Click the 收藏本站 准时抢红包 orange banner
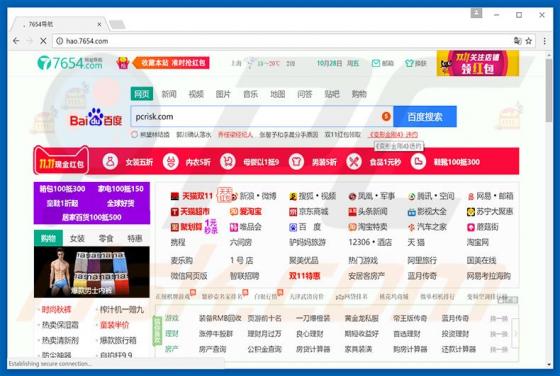Image resolution: width=560 pixels, height=376 pixels. coord(171,63)
